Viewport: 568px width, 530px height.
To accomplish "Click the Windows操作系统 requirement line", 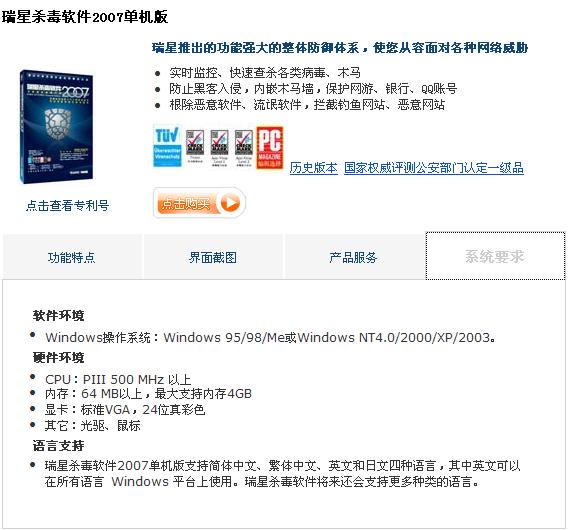I will coord(270,338).
